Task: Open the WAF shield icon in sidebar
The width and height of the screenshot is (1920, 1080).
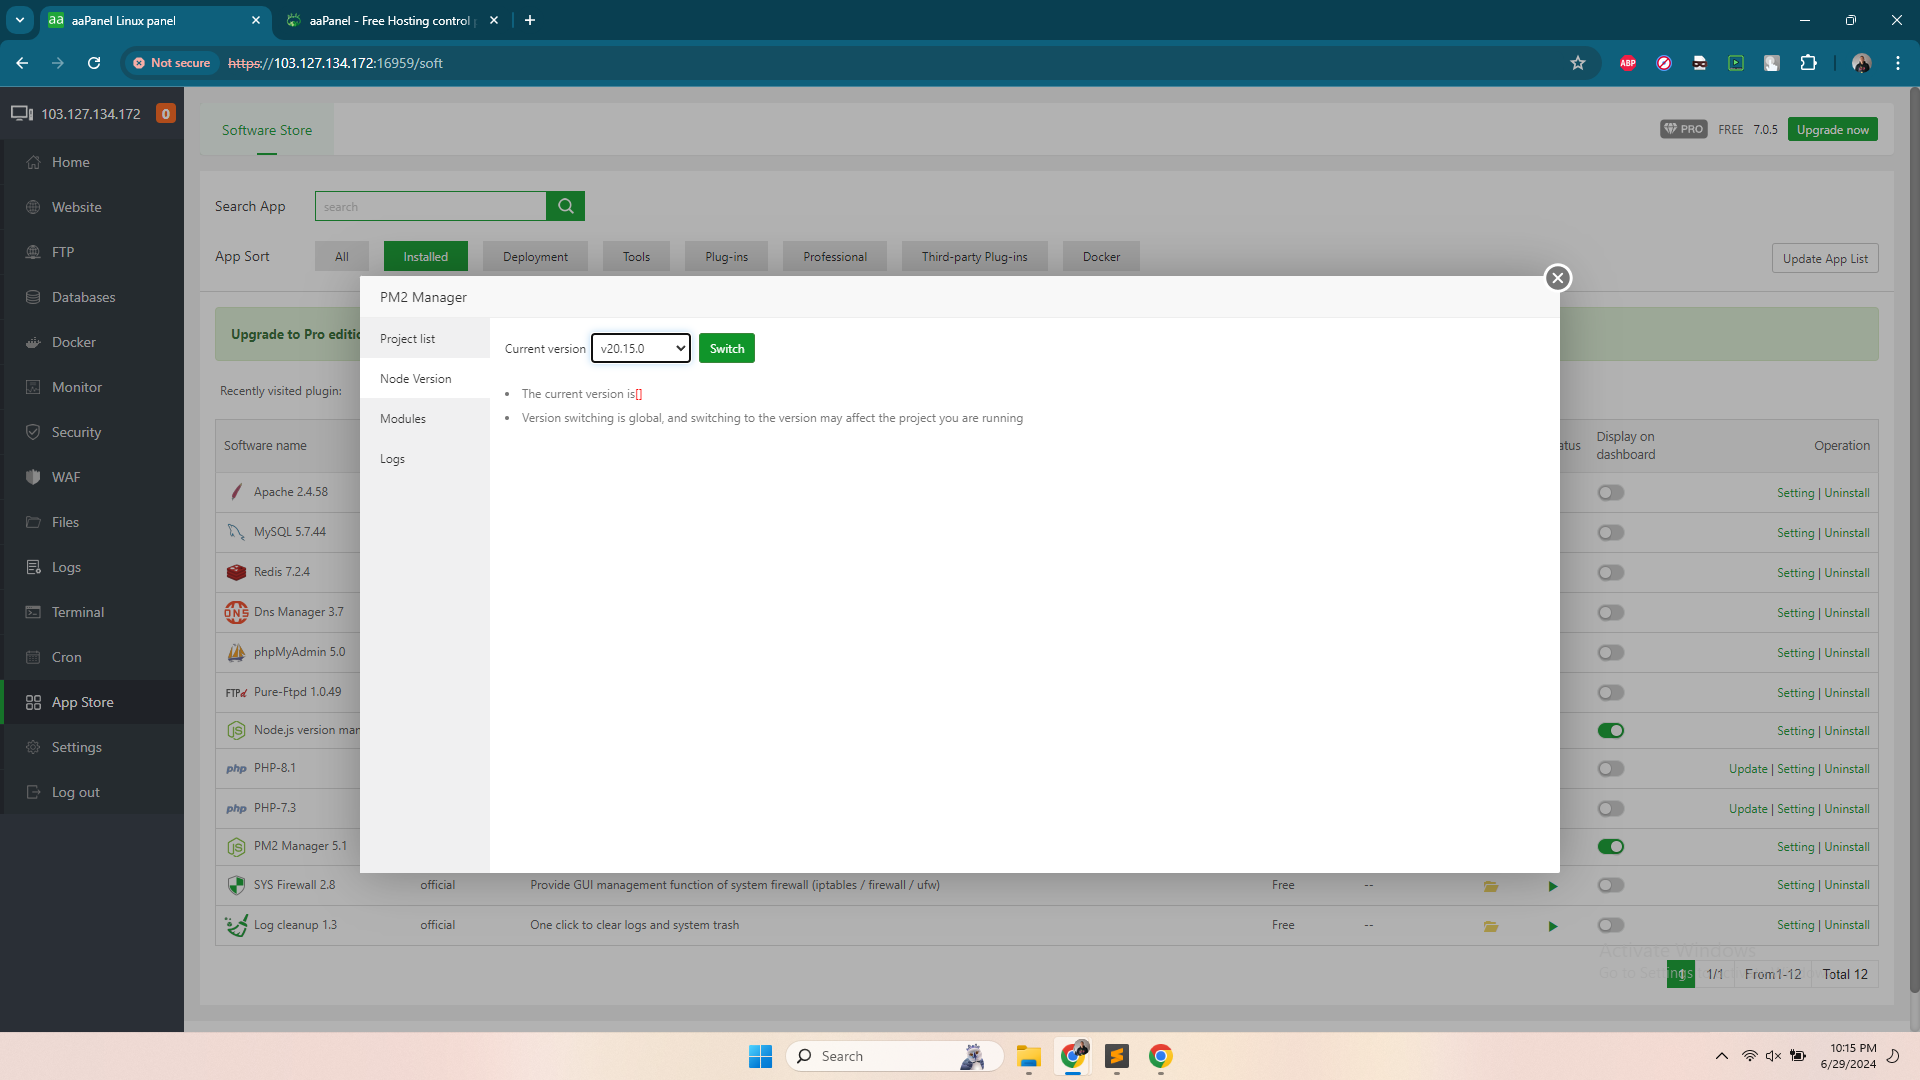Action: point(33,477)
